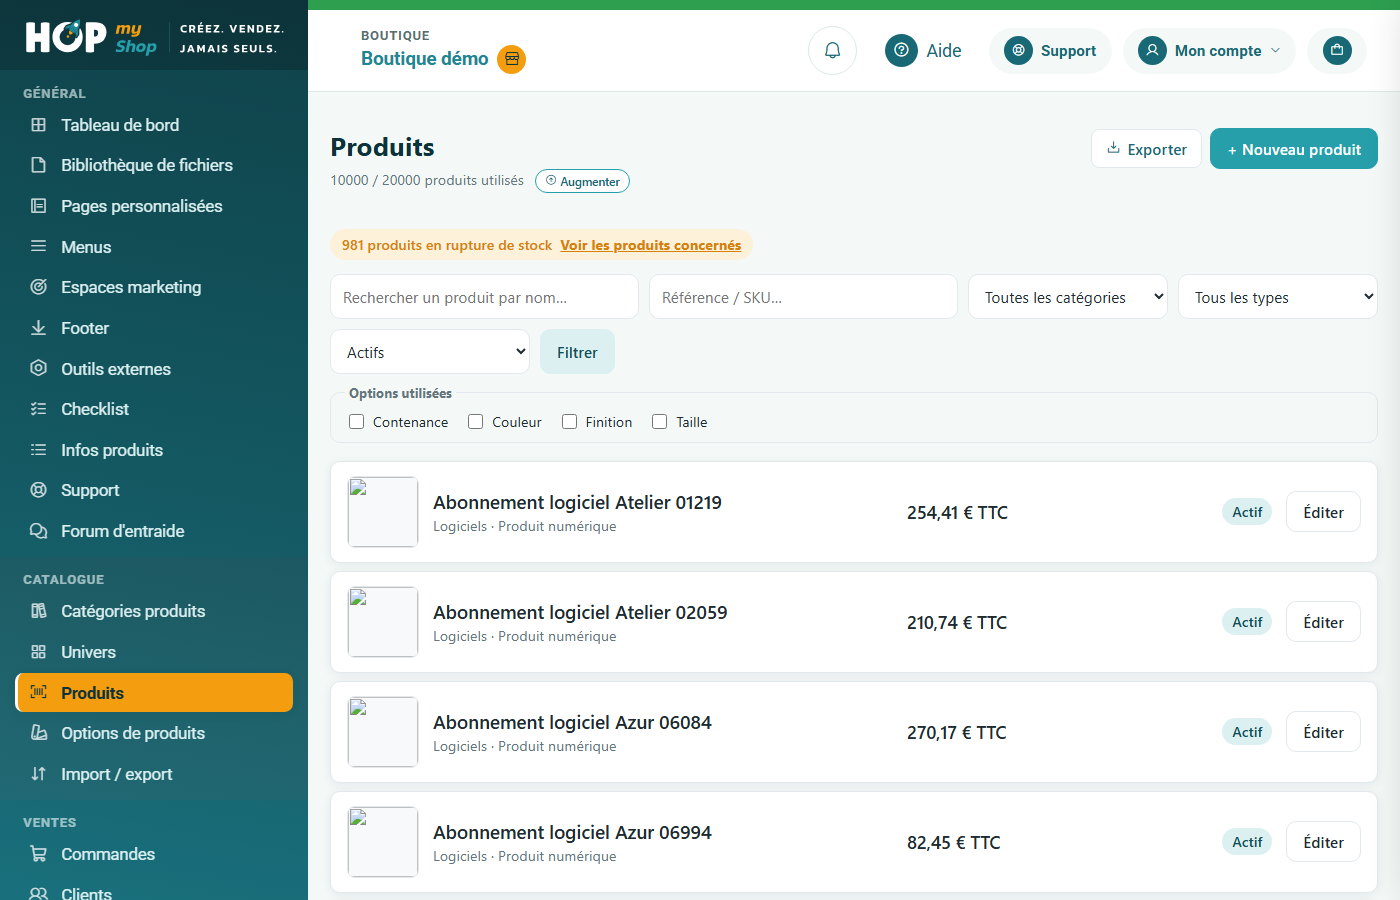Viewport: 1400px width, 900px height.
Task: Click the Espaces marketing target icon
Action: (39, 287)
